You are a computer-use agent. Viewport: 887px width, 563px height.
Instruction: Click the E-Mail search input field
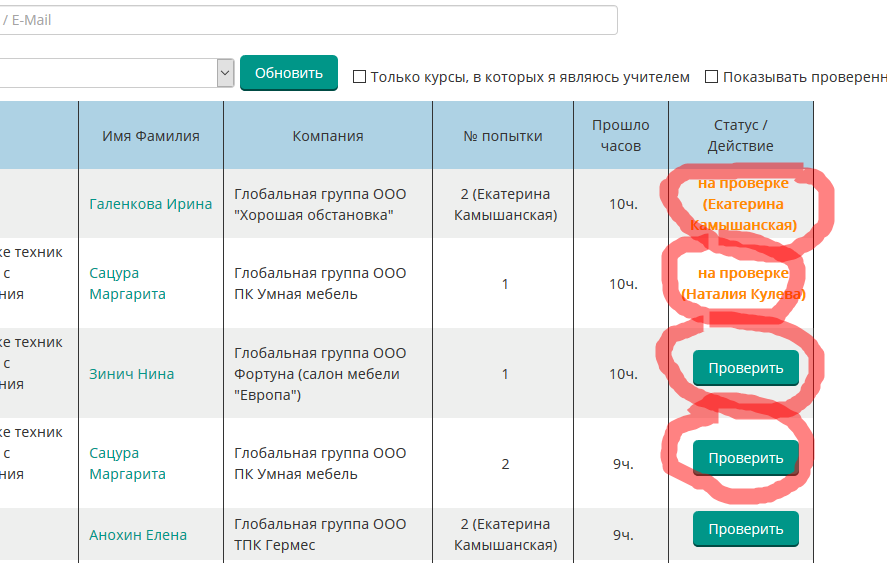300,20
